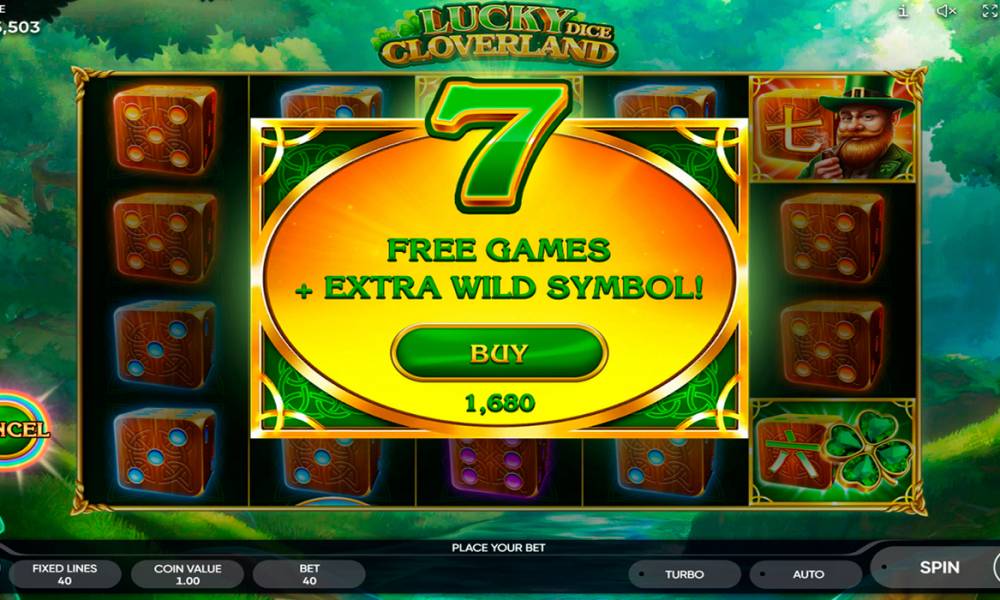Enable AUTO spin toggle
This screenshot has width=1000, height=600.
point(807,574)
